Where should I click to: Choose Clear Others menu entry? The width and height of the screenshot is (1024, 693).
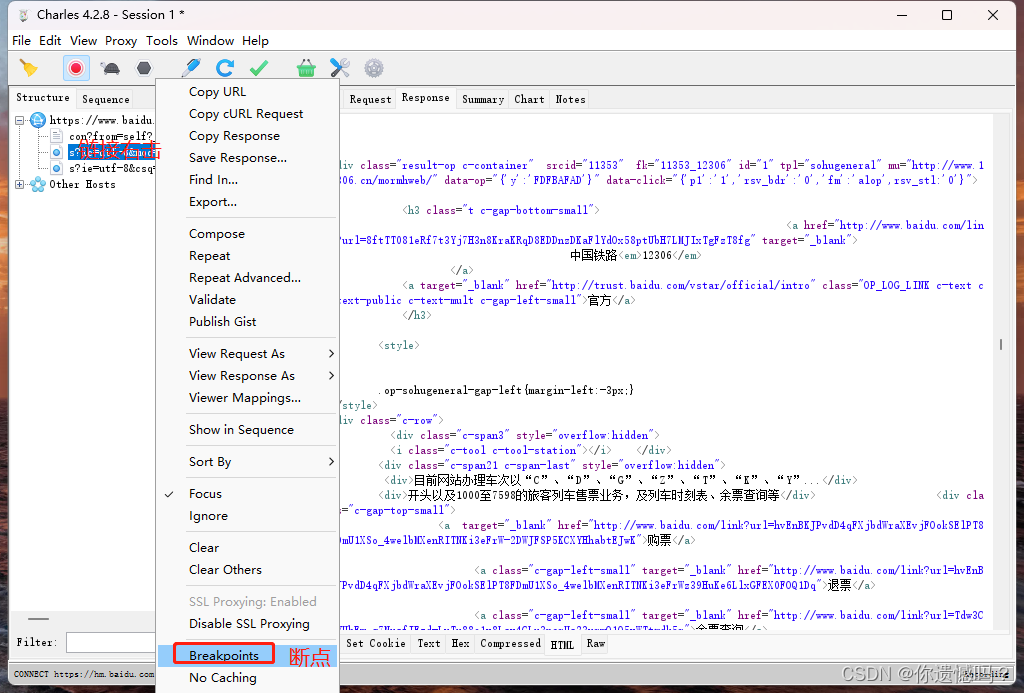click(225, 570)
